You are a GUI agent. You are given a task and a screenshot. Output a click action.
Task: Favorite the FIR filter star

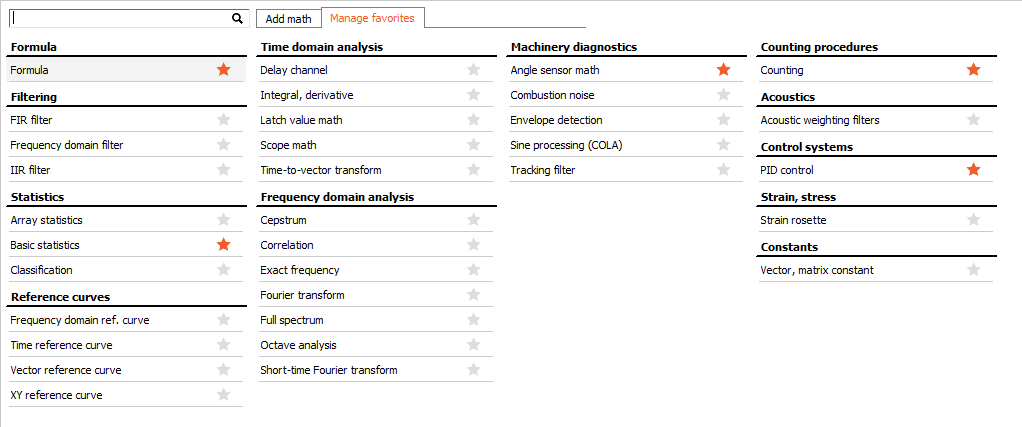coord(224,120)
